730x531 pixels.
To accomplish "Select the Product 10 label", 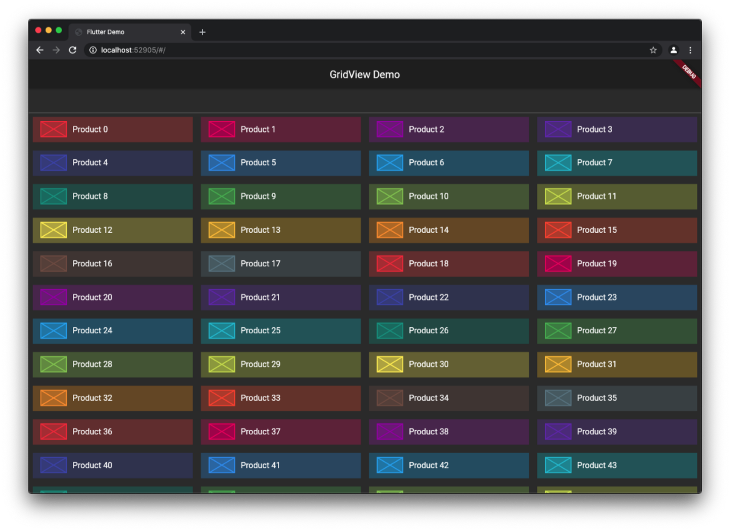I will 429,196.
